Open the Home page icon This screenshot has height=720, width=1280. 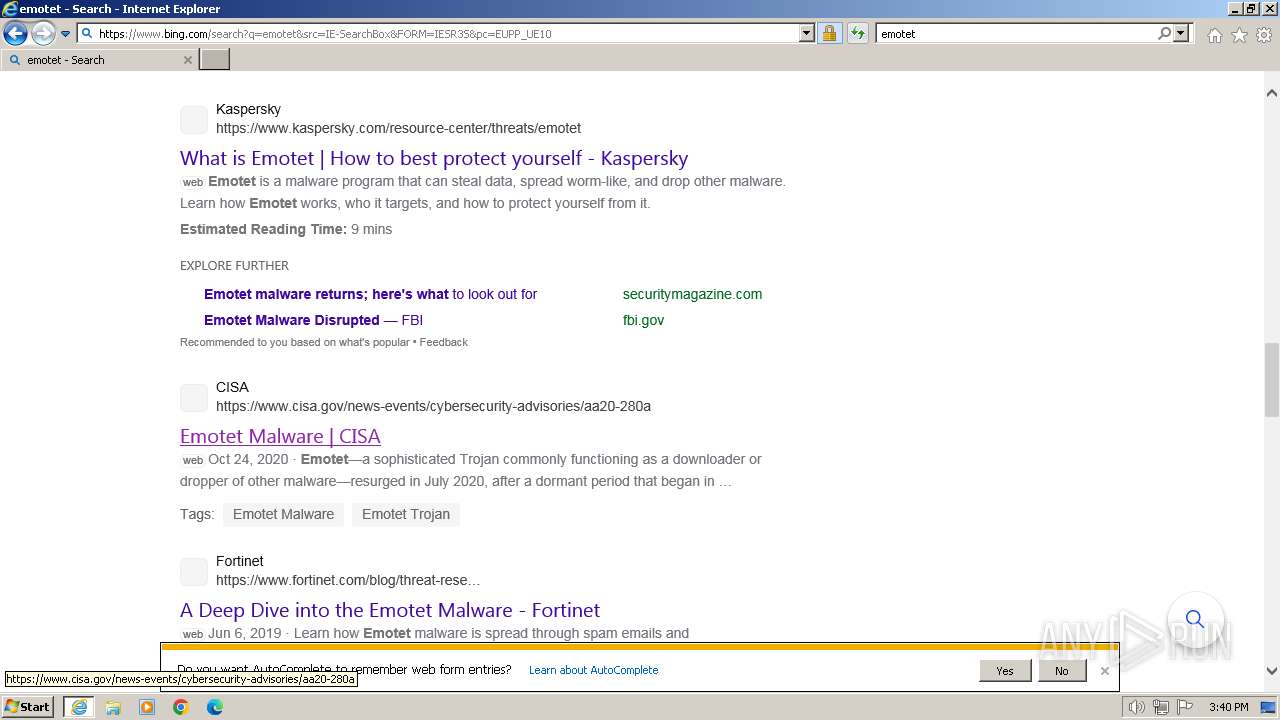1214,35
